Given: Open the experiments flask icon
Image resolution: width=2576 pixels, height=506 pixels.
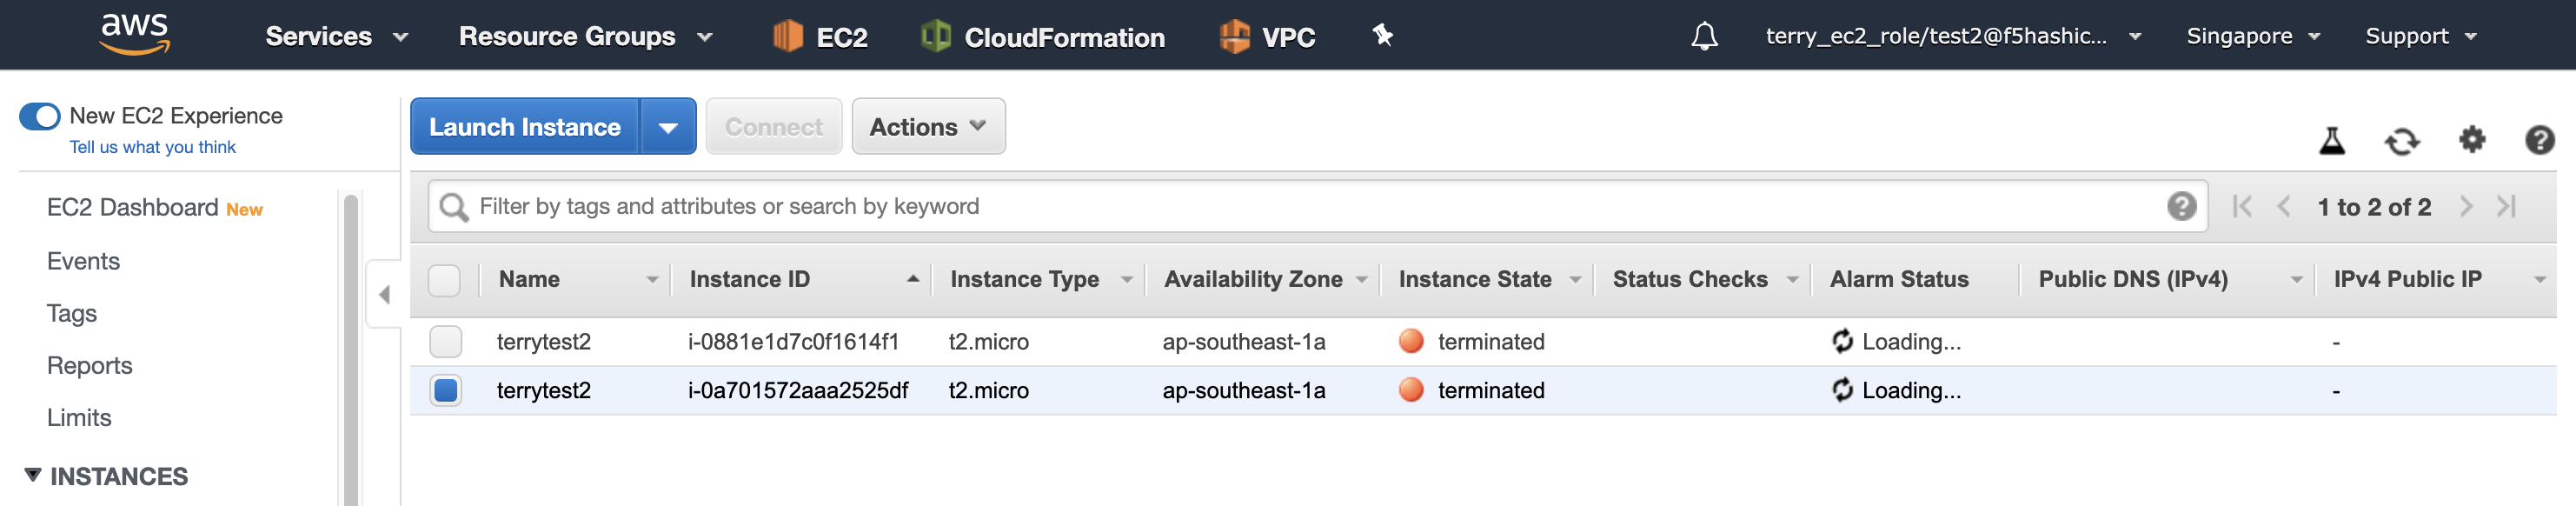Looking at the screenshot, I should point(2332,141).
